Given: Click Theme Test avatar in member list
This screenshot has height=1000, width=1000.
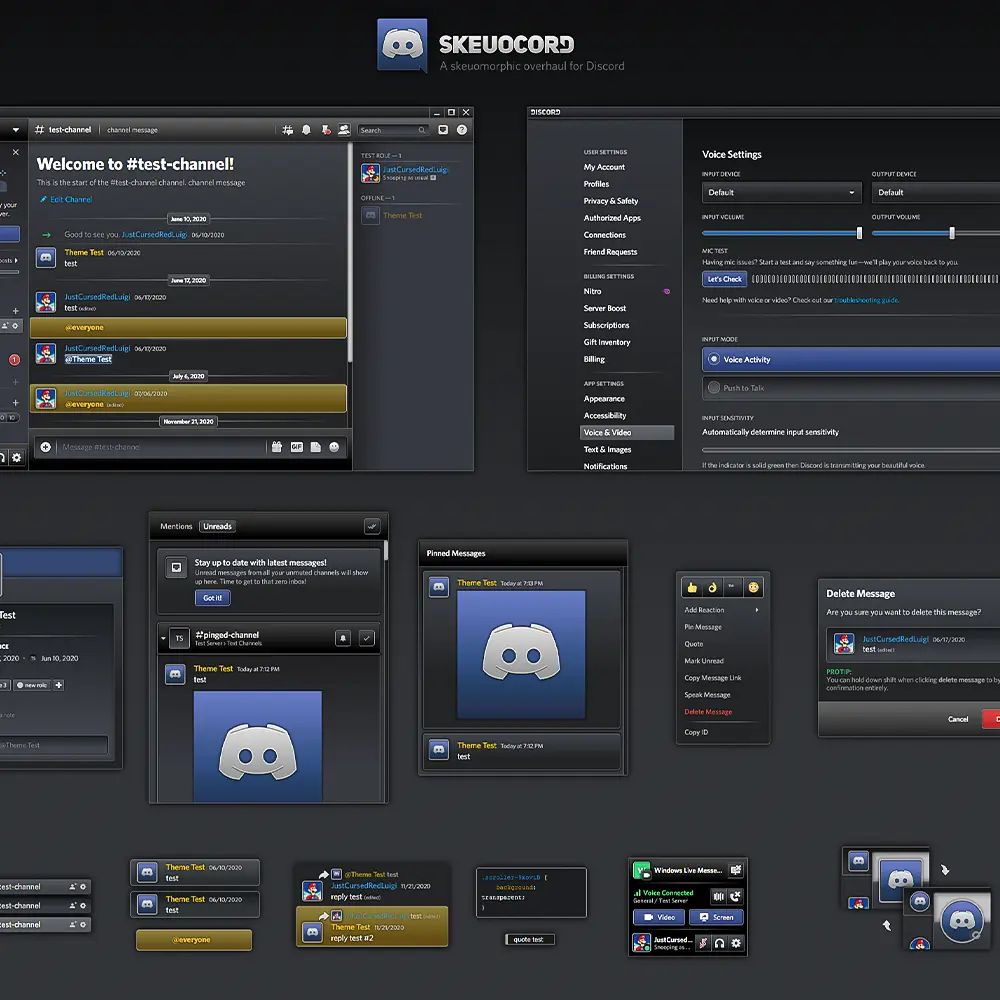Looking at the screenshot, I should tap(371, 216).
